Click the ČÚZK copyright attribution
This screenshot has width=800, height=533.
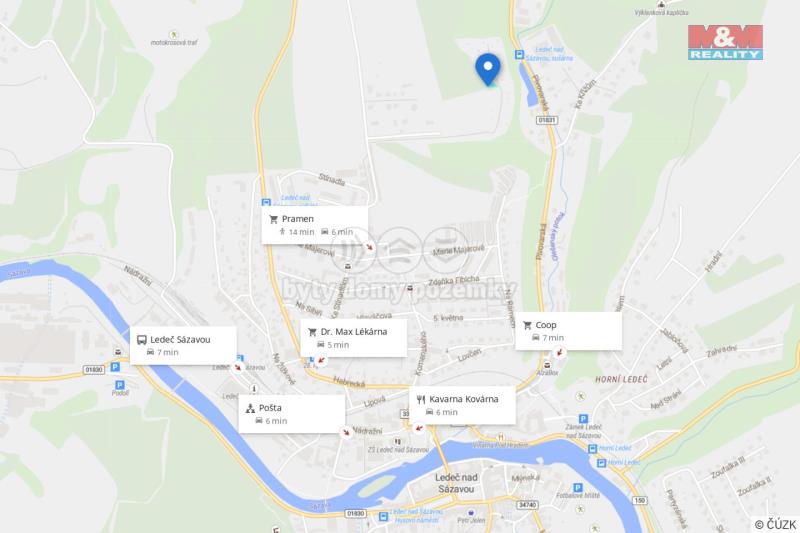[x=776, y=524]
